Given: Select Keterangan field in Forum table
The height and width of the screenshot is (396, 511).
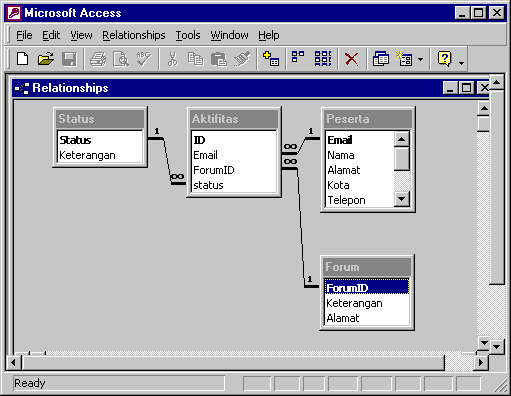Looking at the screenshot, I should [367, 303].
